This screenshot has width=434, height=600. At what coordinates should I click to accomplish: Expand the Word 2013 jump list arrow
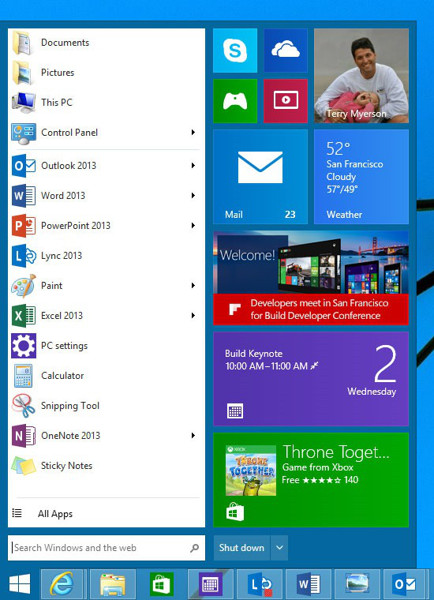point(193,196)
